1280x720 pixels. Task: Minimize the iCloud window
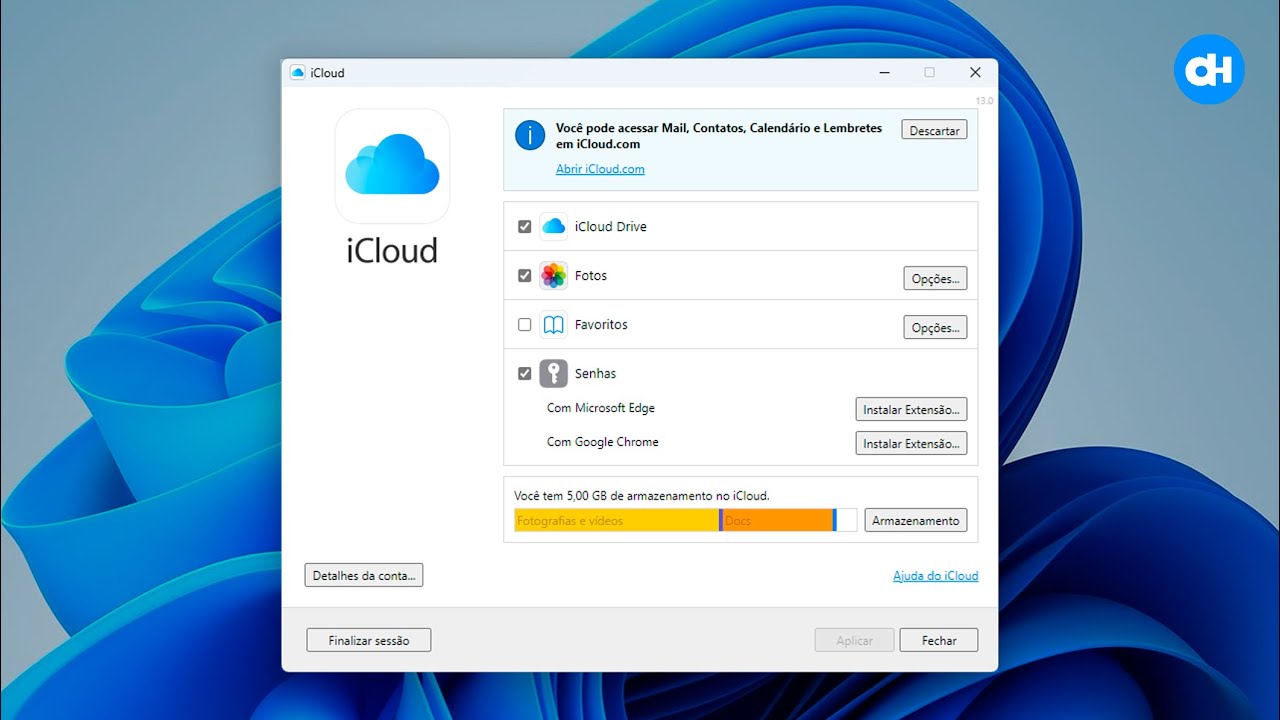tap(884, 73)
